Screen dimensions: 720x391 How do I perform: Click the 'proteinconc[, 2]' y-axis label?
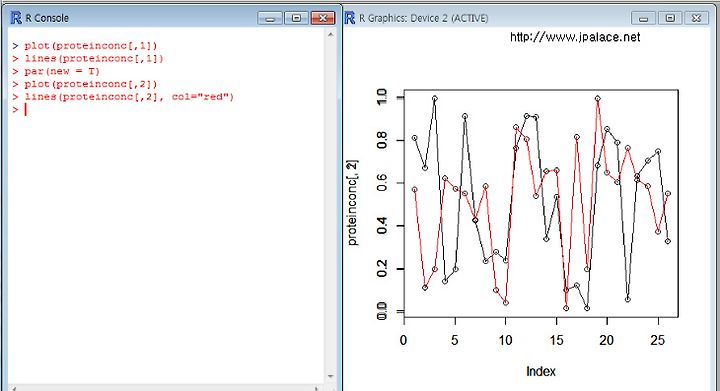(x=352, y=203)
